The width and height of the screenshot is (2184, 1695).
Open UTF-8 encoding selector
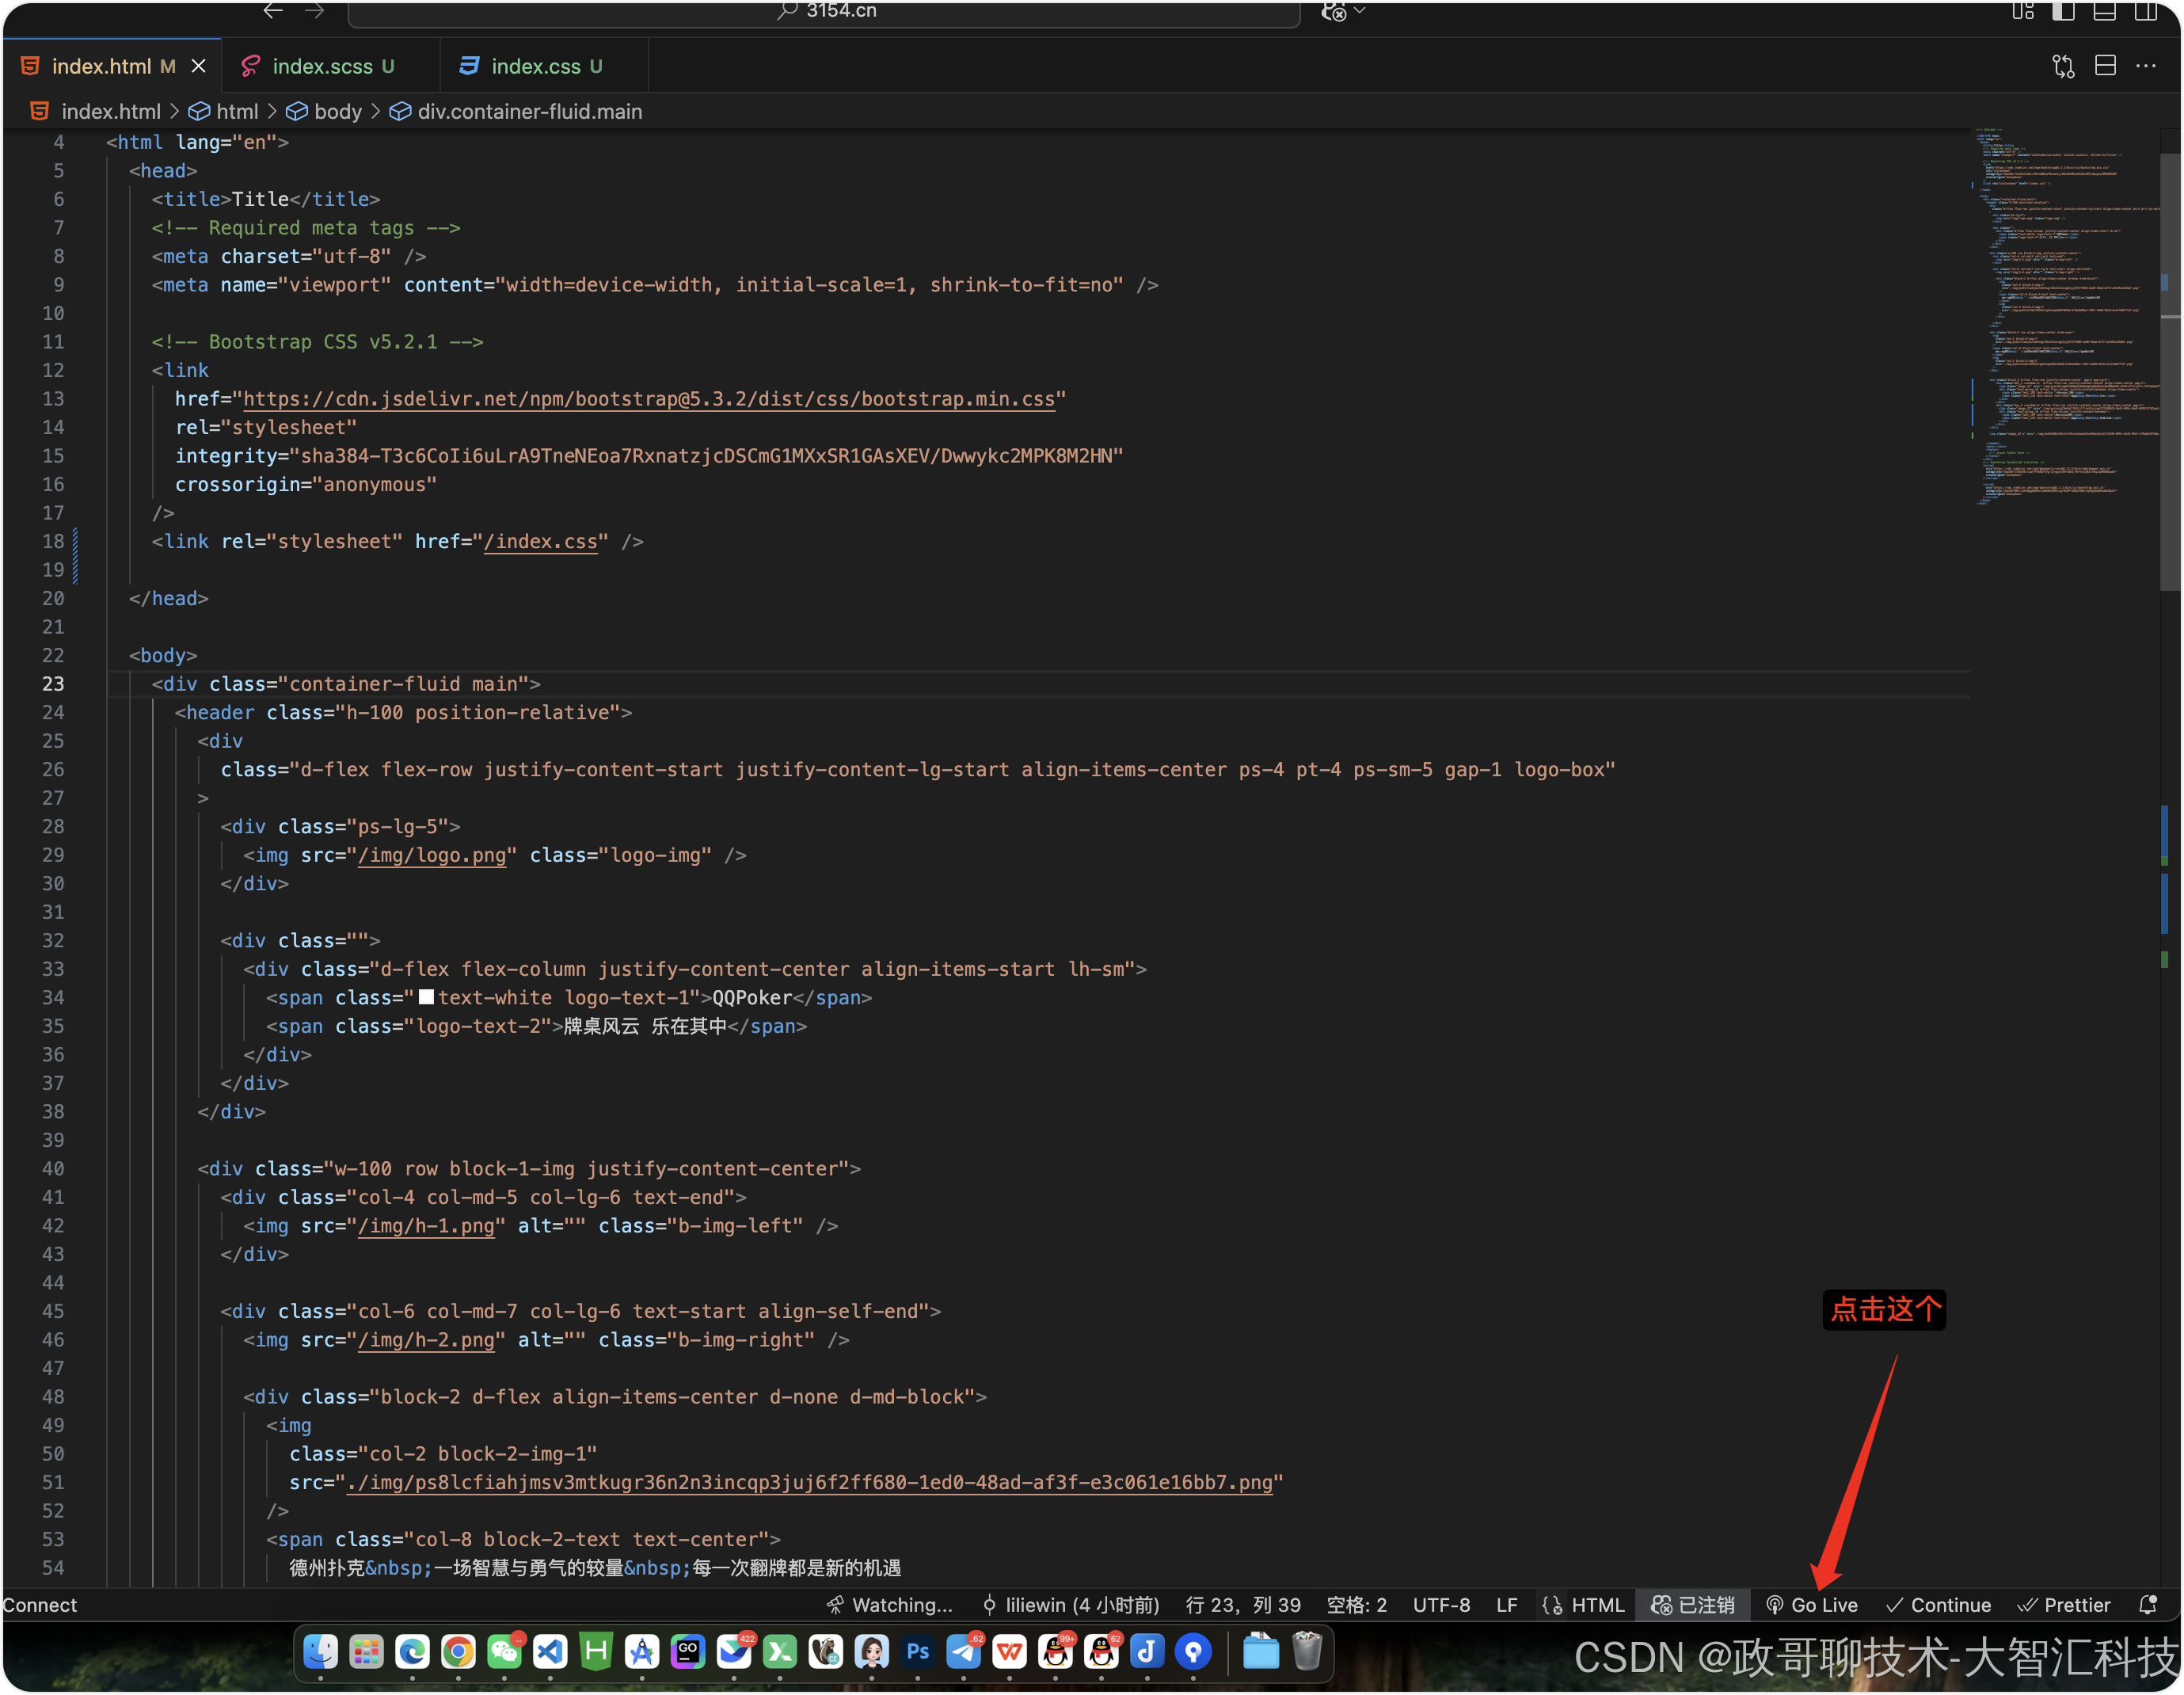(1441, 1605)
